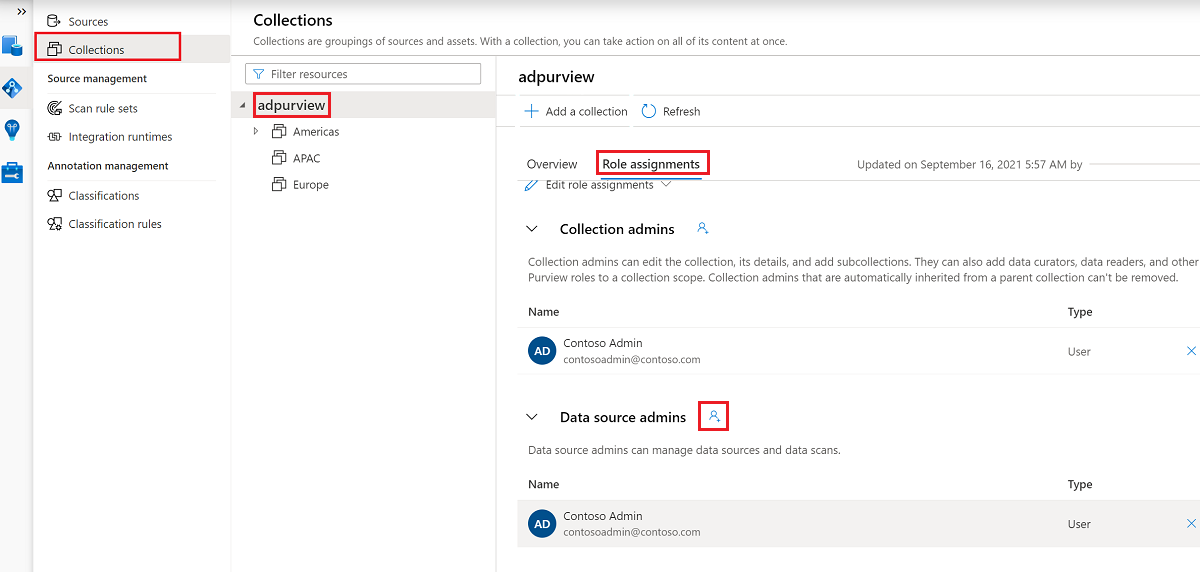This screenshot has height=572, width=1200.
Task: Remove Contoso Admin from Collection admins
Action: click(x=1191, y=351)
